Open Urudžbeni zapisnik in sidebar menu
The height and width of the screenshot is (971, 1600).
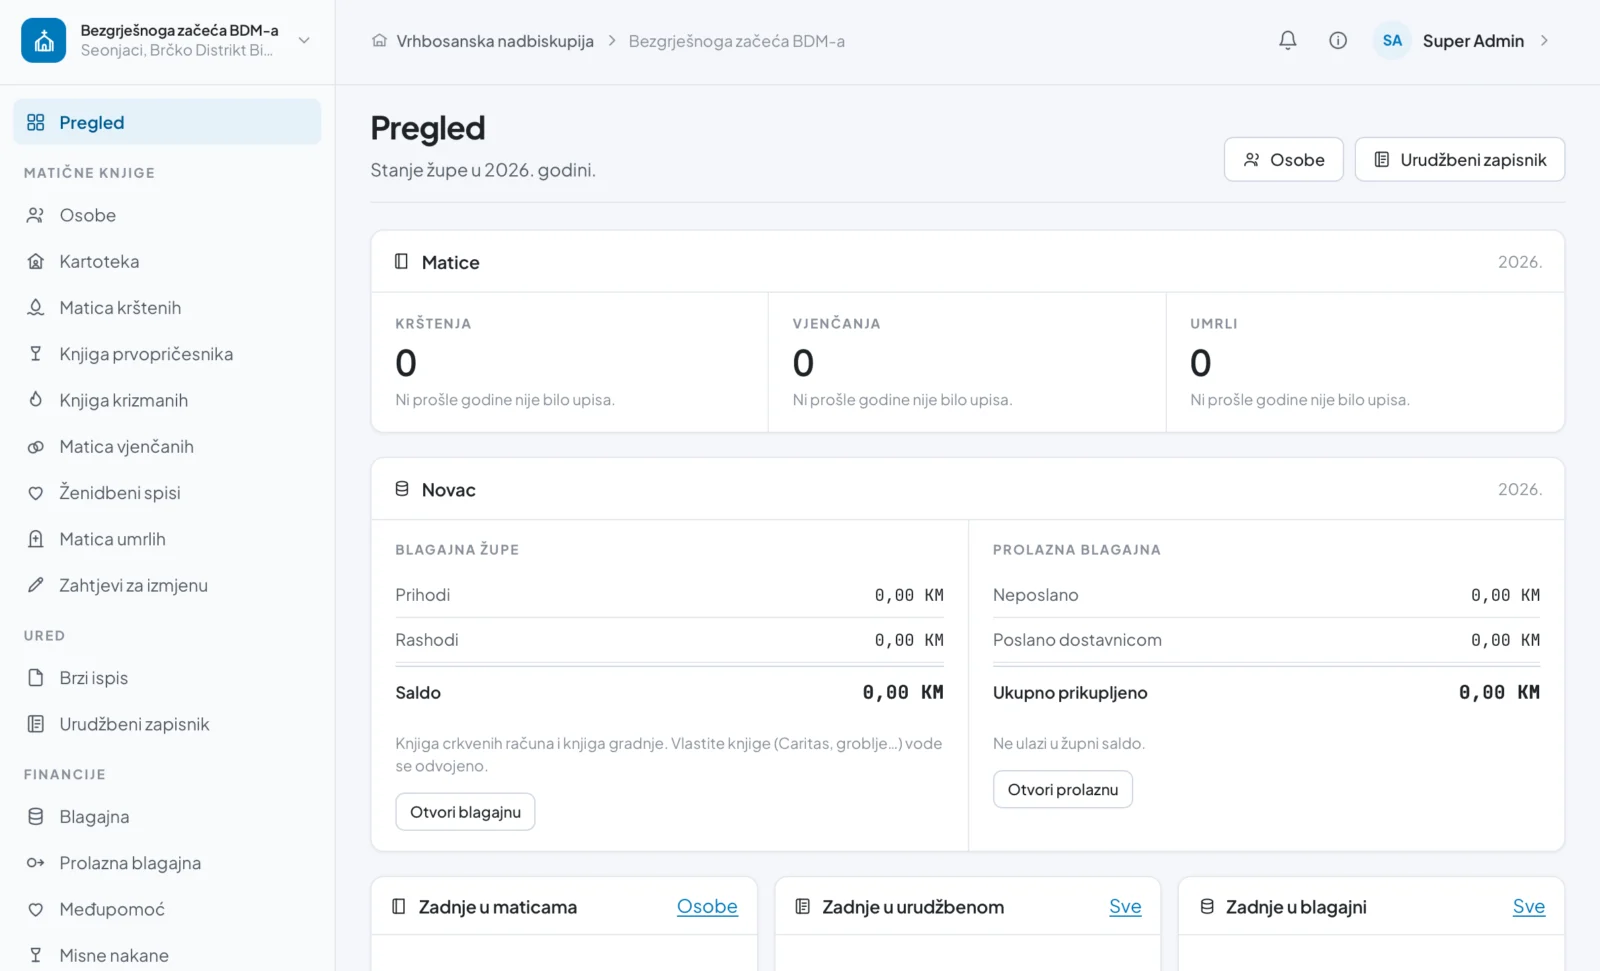point(167,724)
